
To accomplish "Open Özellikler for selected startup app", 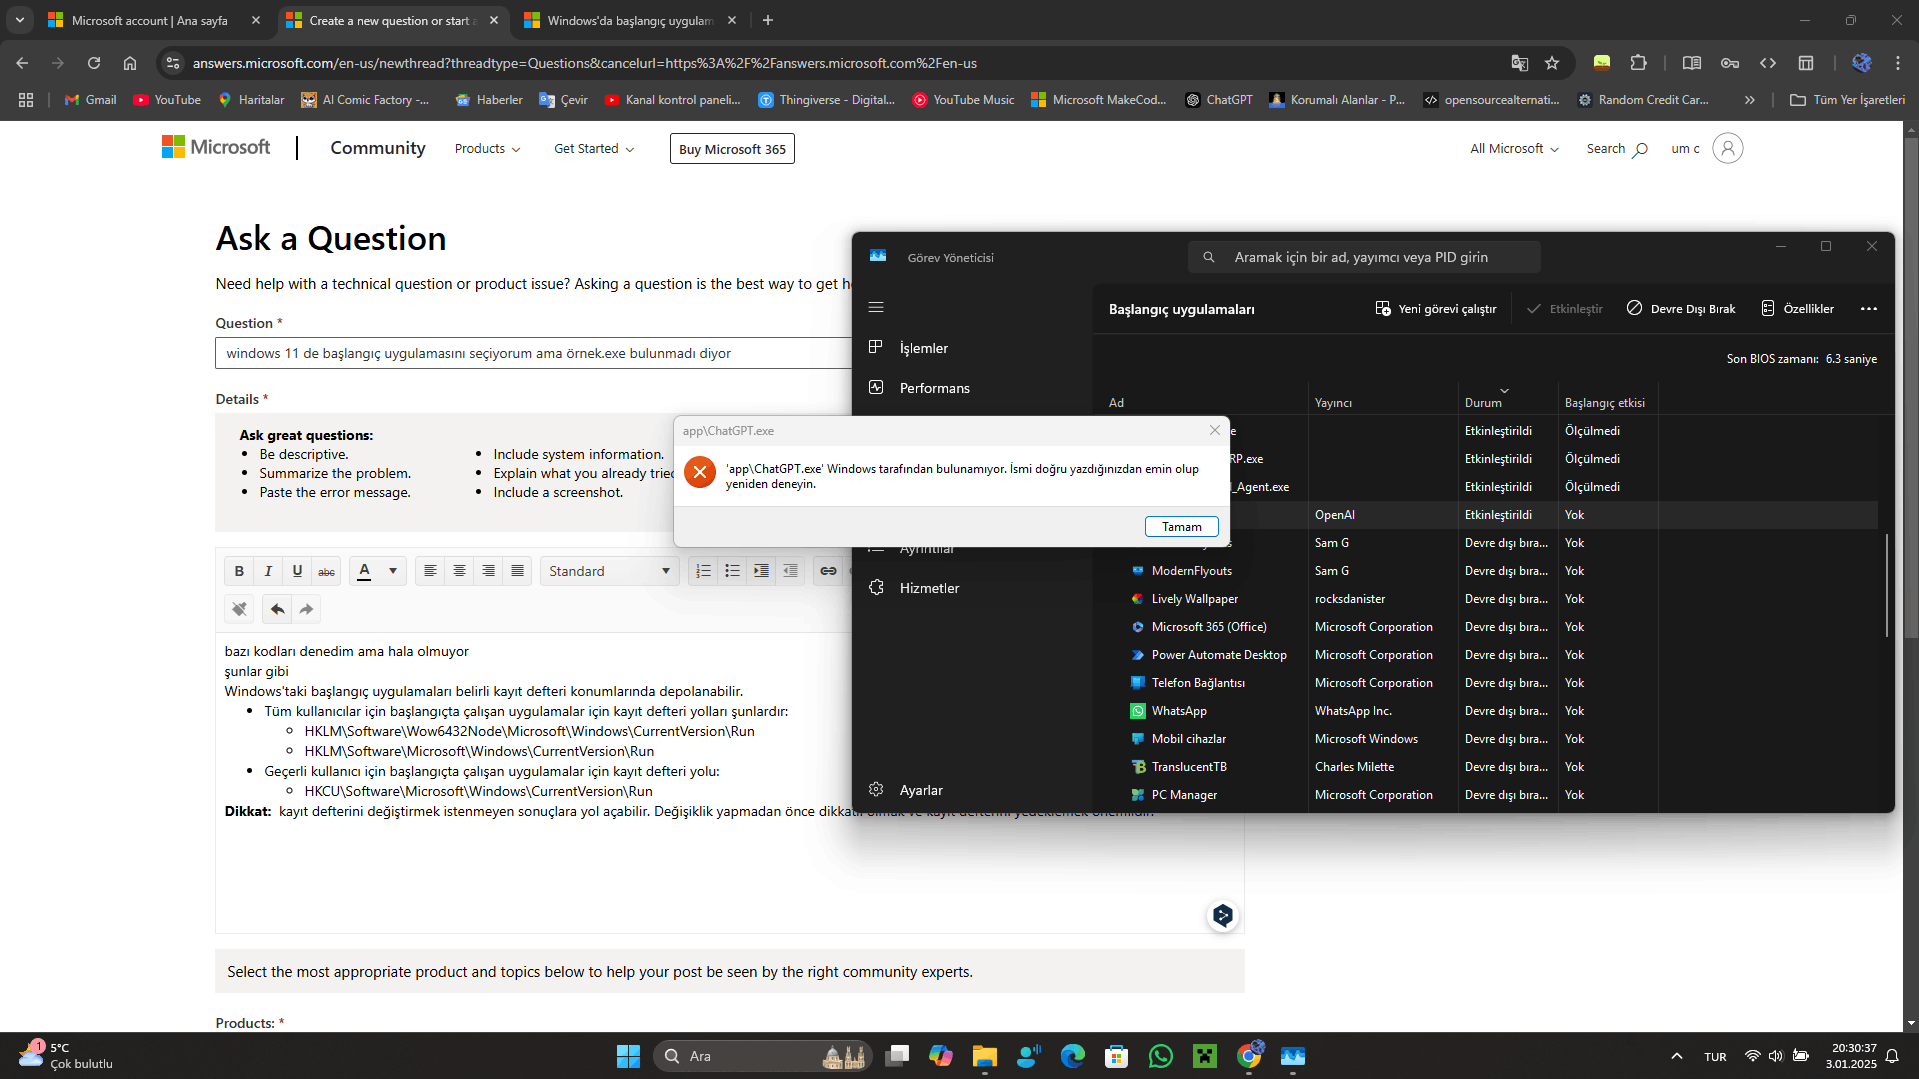I will (x=1798, y=309).
